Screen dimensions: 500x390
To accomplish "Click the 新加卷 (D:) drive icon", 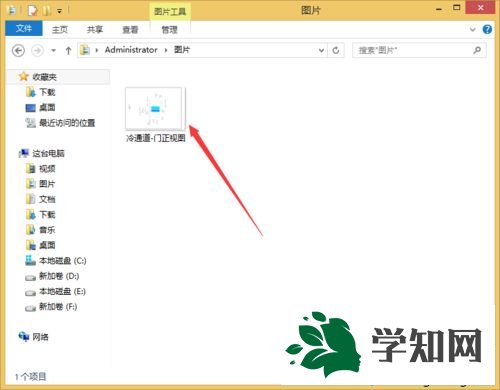I will coord(30,277).
